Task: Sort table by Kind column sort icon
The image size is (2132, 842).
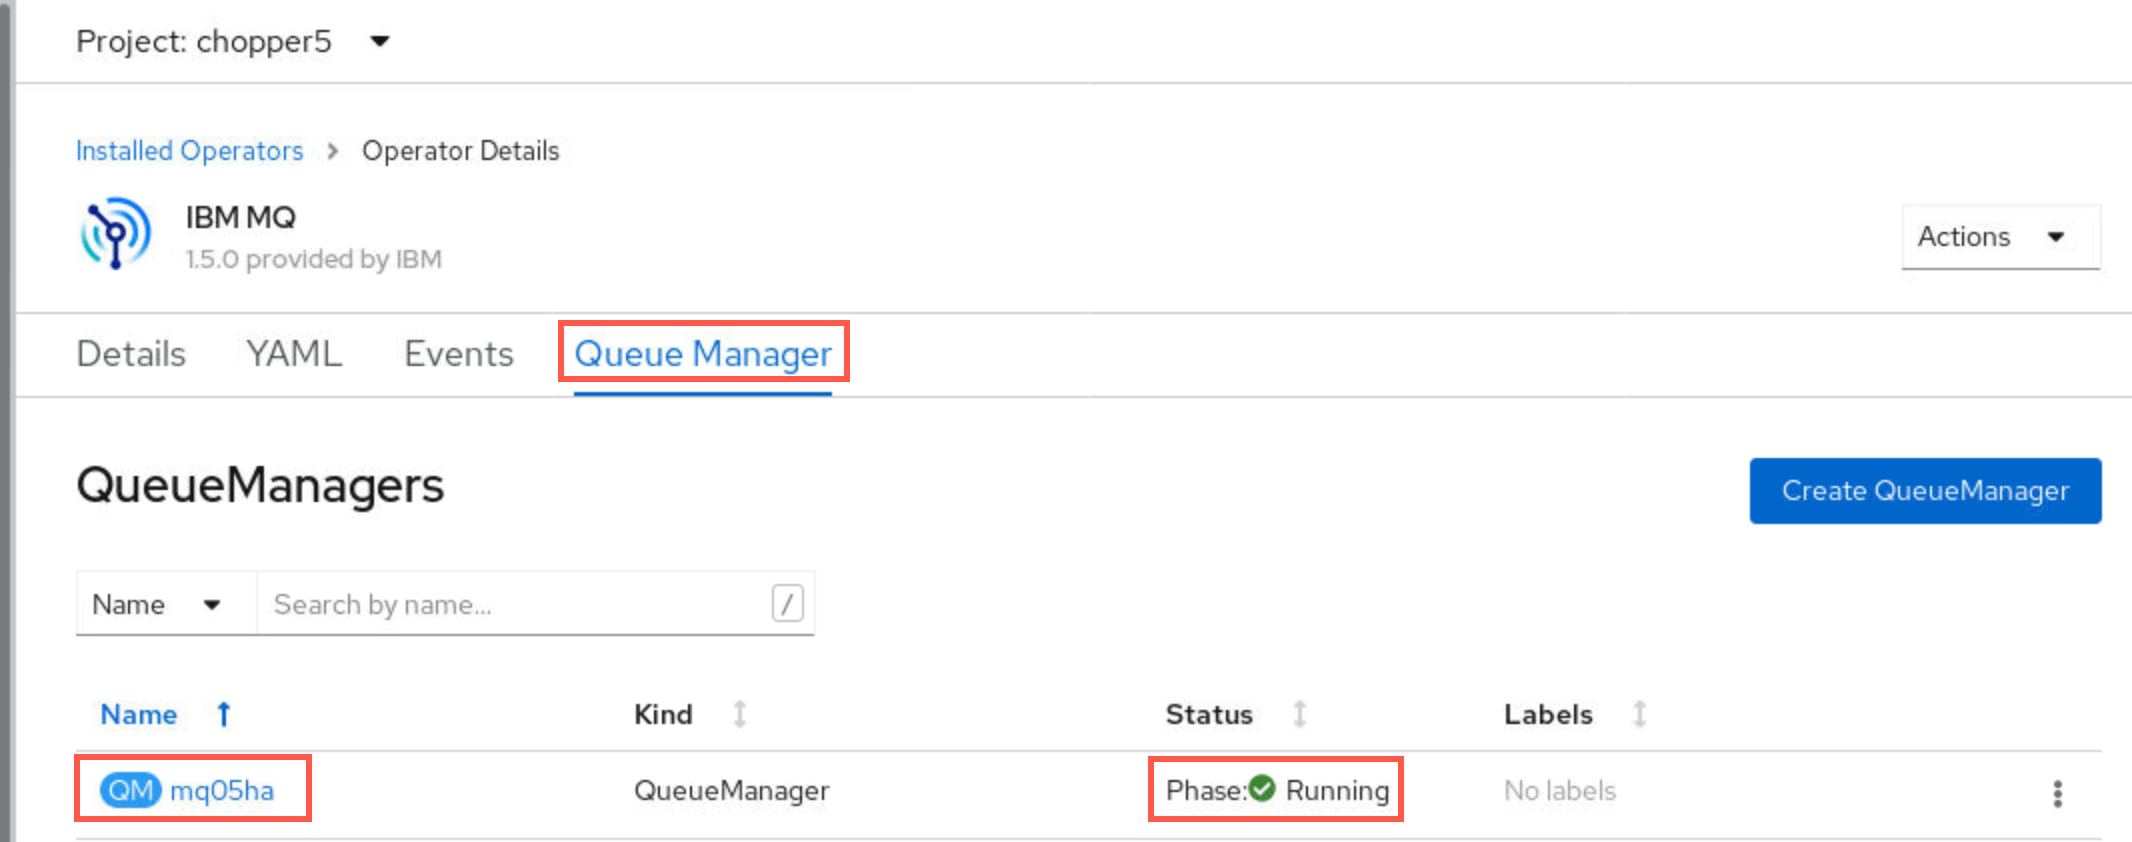Action: (739, 714)
